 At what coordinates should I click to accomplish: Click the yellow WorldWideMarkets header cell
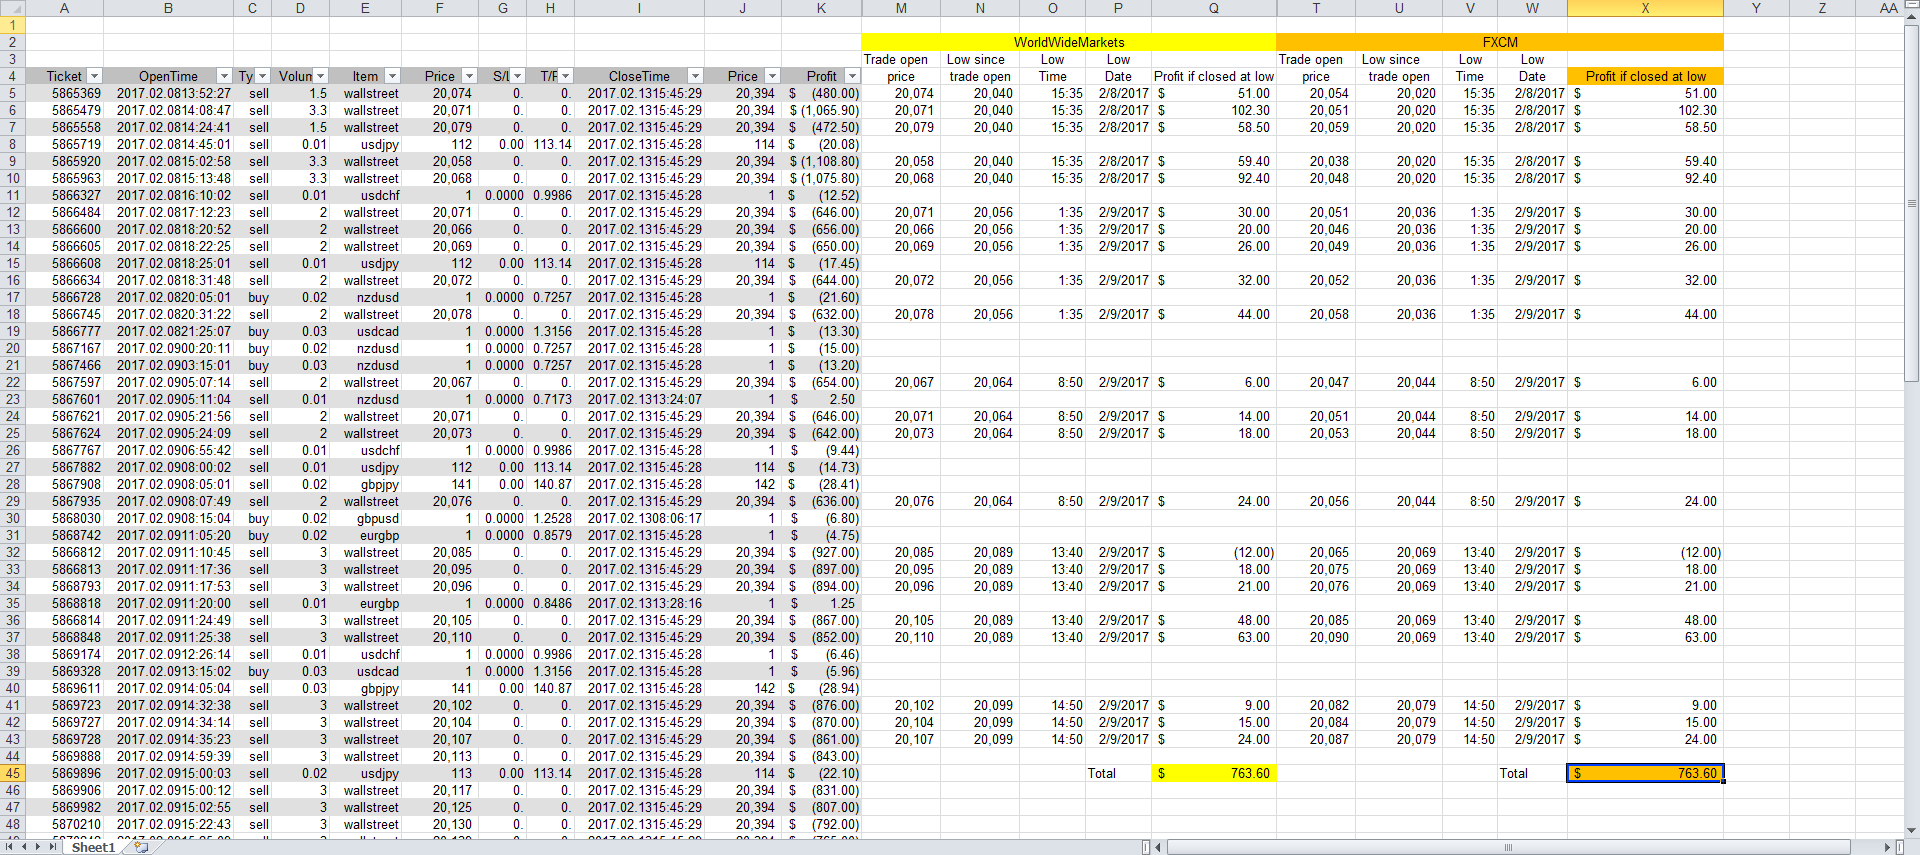[1069, 42]
